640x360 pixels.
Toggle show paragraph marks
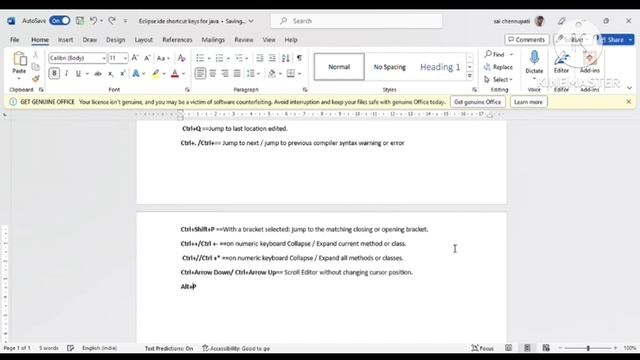[x=299, y=58]
